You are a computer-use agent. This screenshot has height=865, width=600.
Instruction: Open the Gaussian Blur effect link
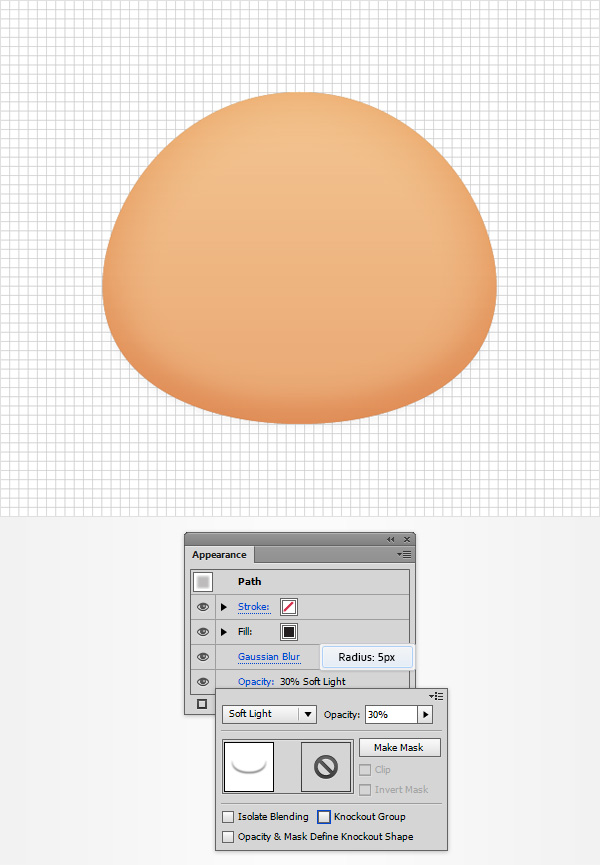268,657
